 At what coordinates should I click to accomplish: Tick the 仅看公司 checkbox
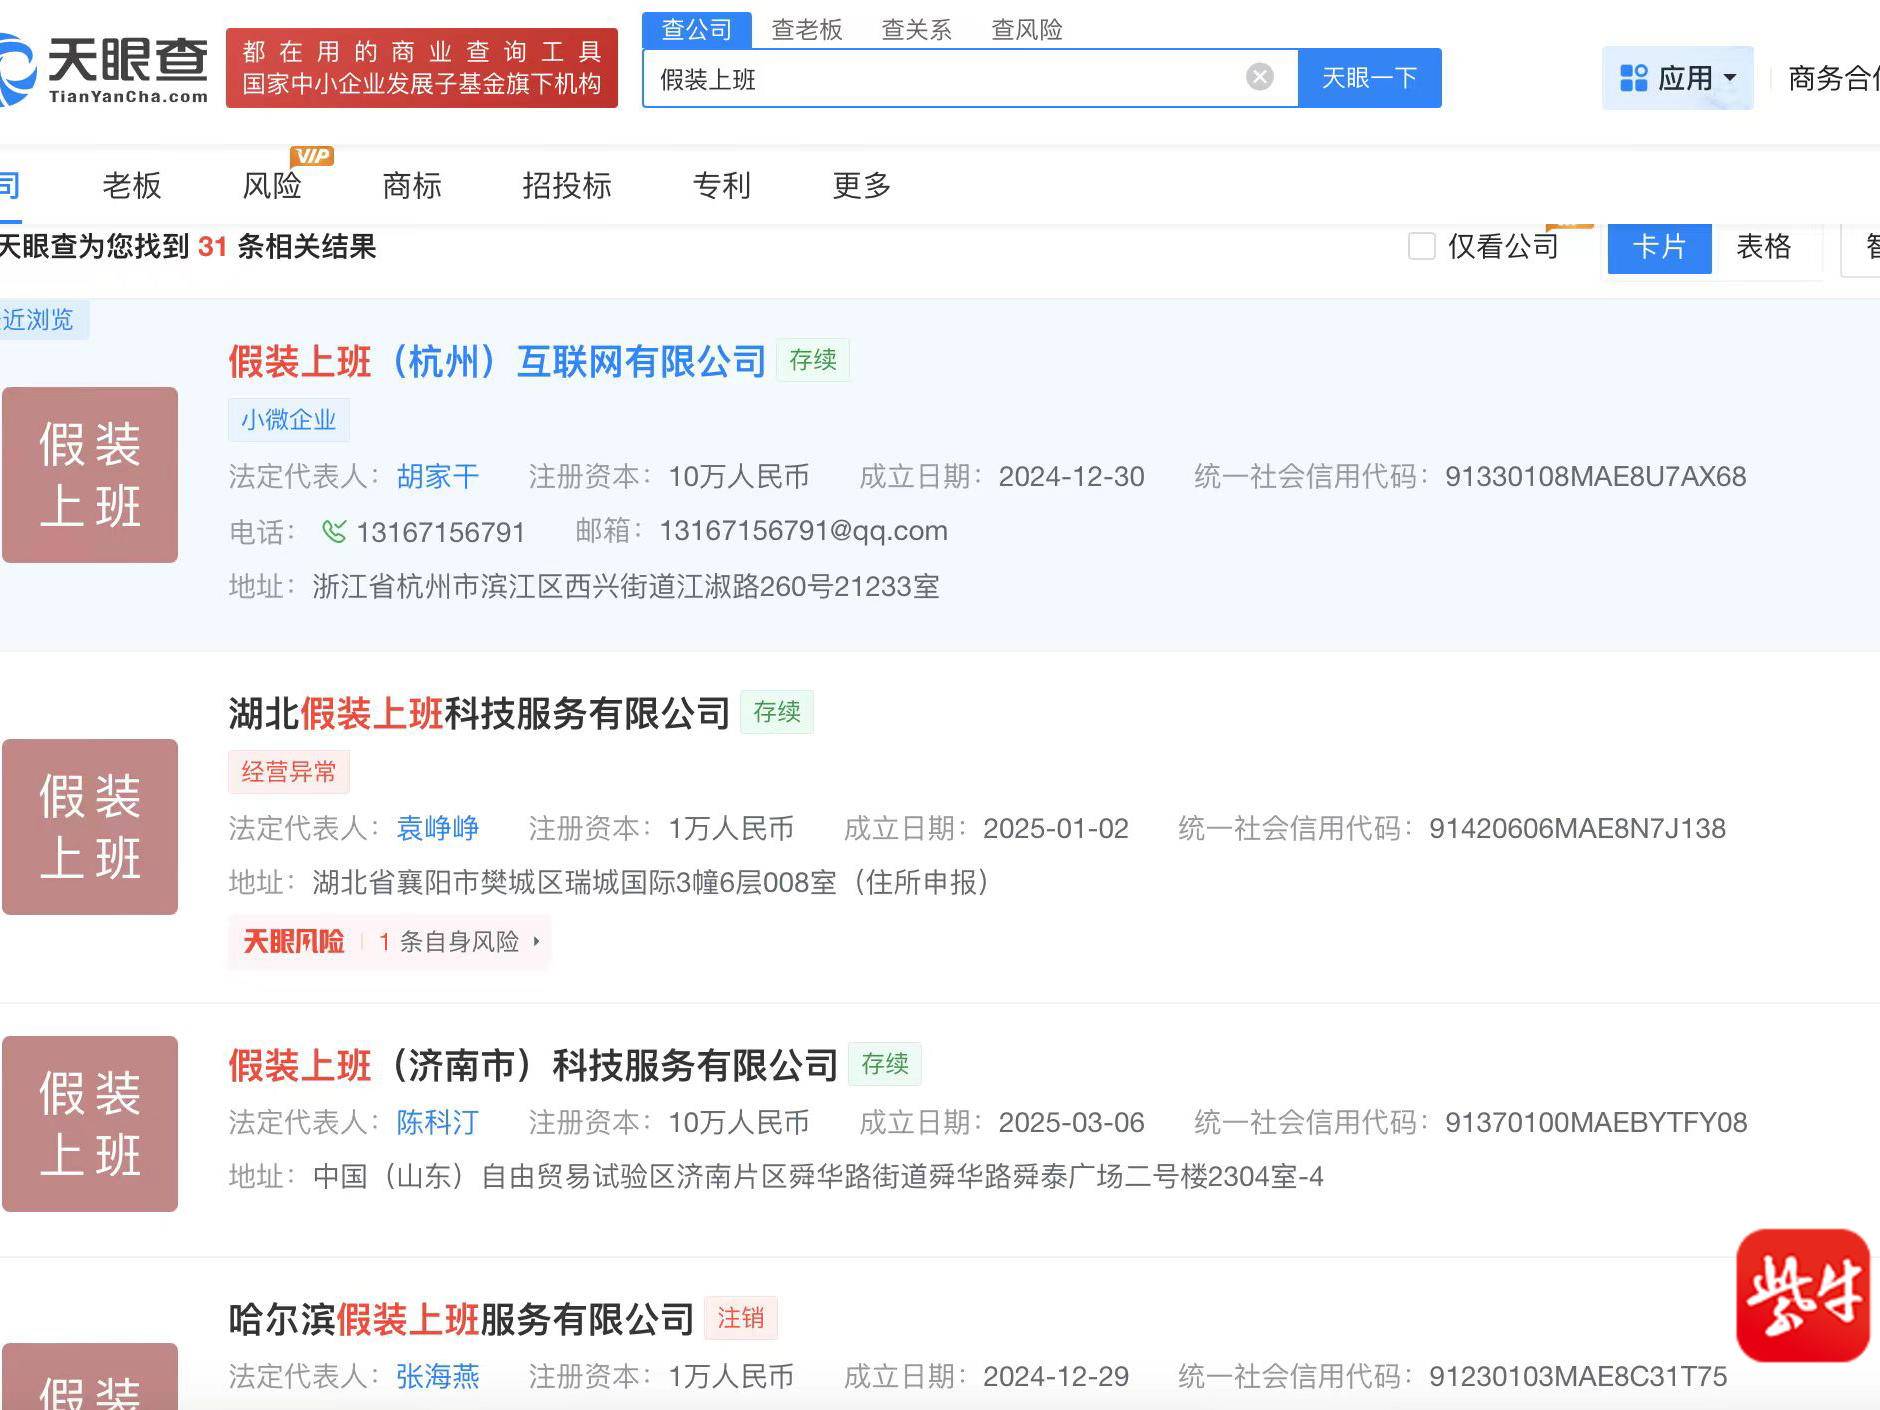click(x=1421, y=246)
